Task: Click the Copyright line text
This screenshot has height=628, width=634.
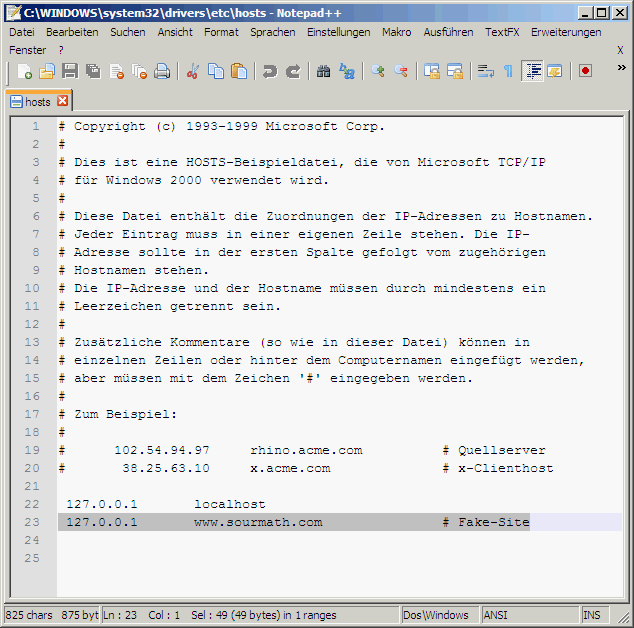Action: click(222, 126)
